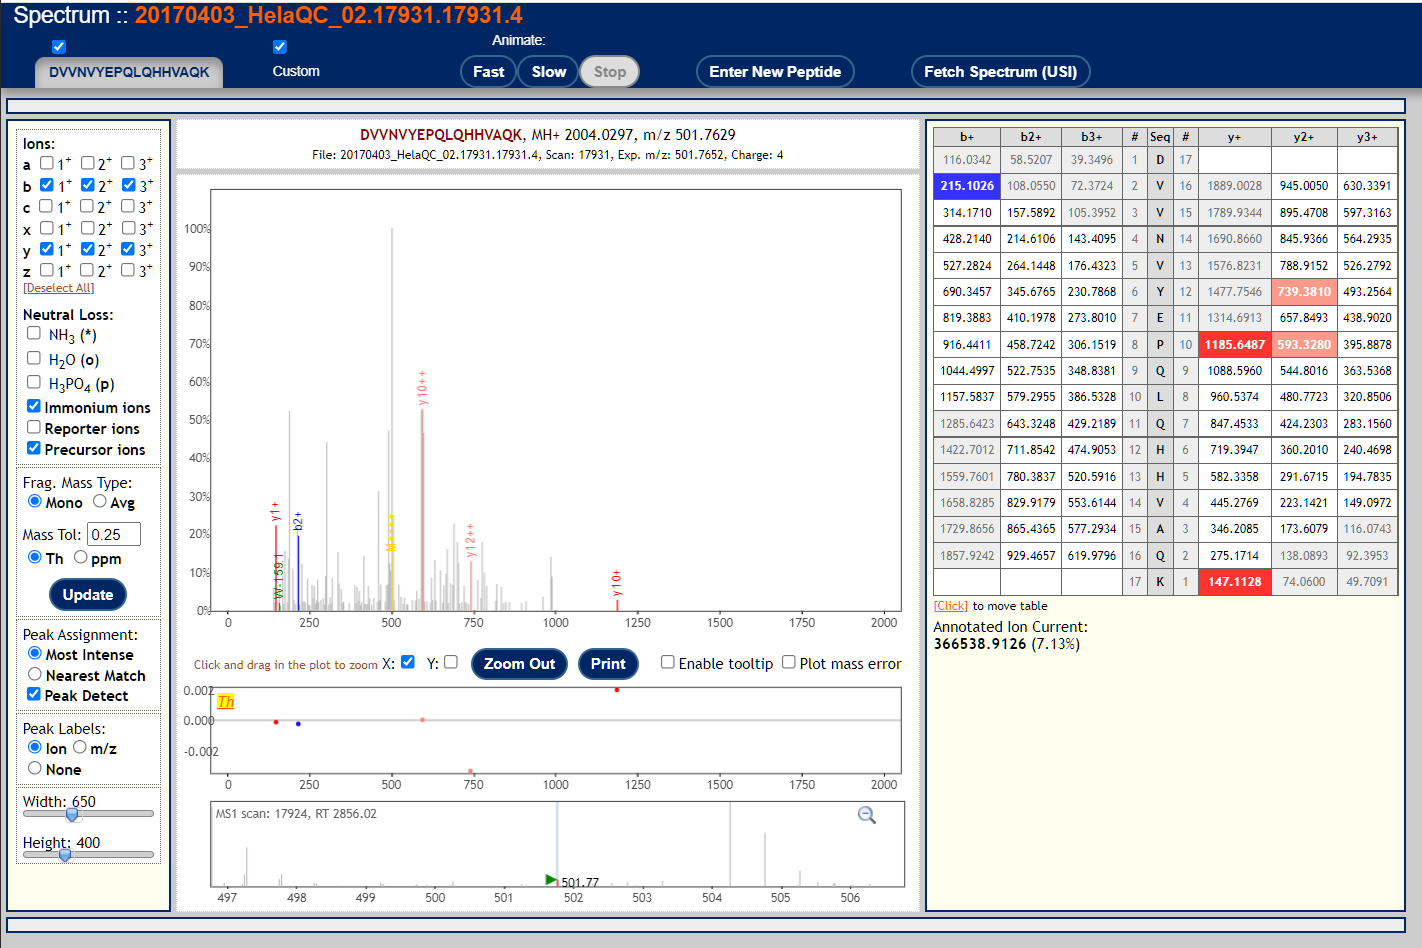This screenshot has width=1422, height=948.
Task: Click the magnifier icon in MS1 scan
Action: point(867,815)
